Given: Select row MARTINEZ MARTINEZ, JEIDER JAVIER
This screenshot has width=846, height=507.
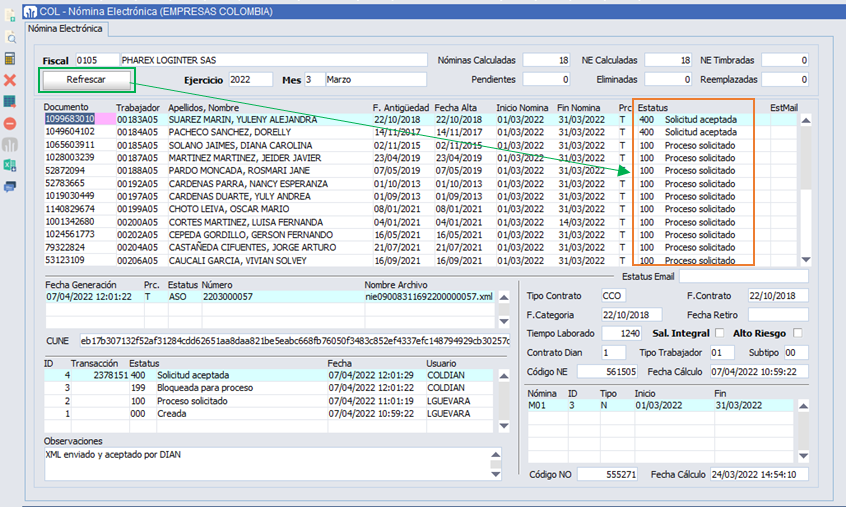Looking at the screenshot, I should point(421,158).
